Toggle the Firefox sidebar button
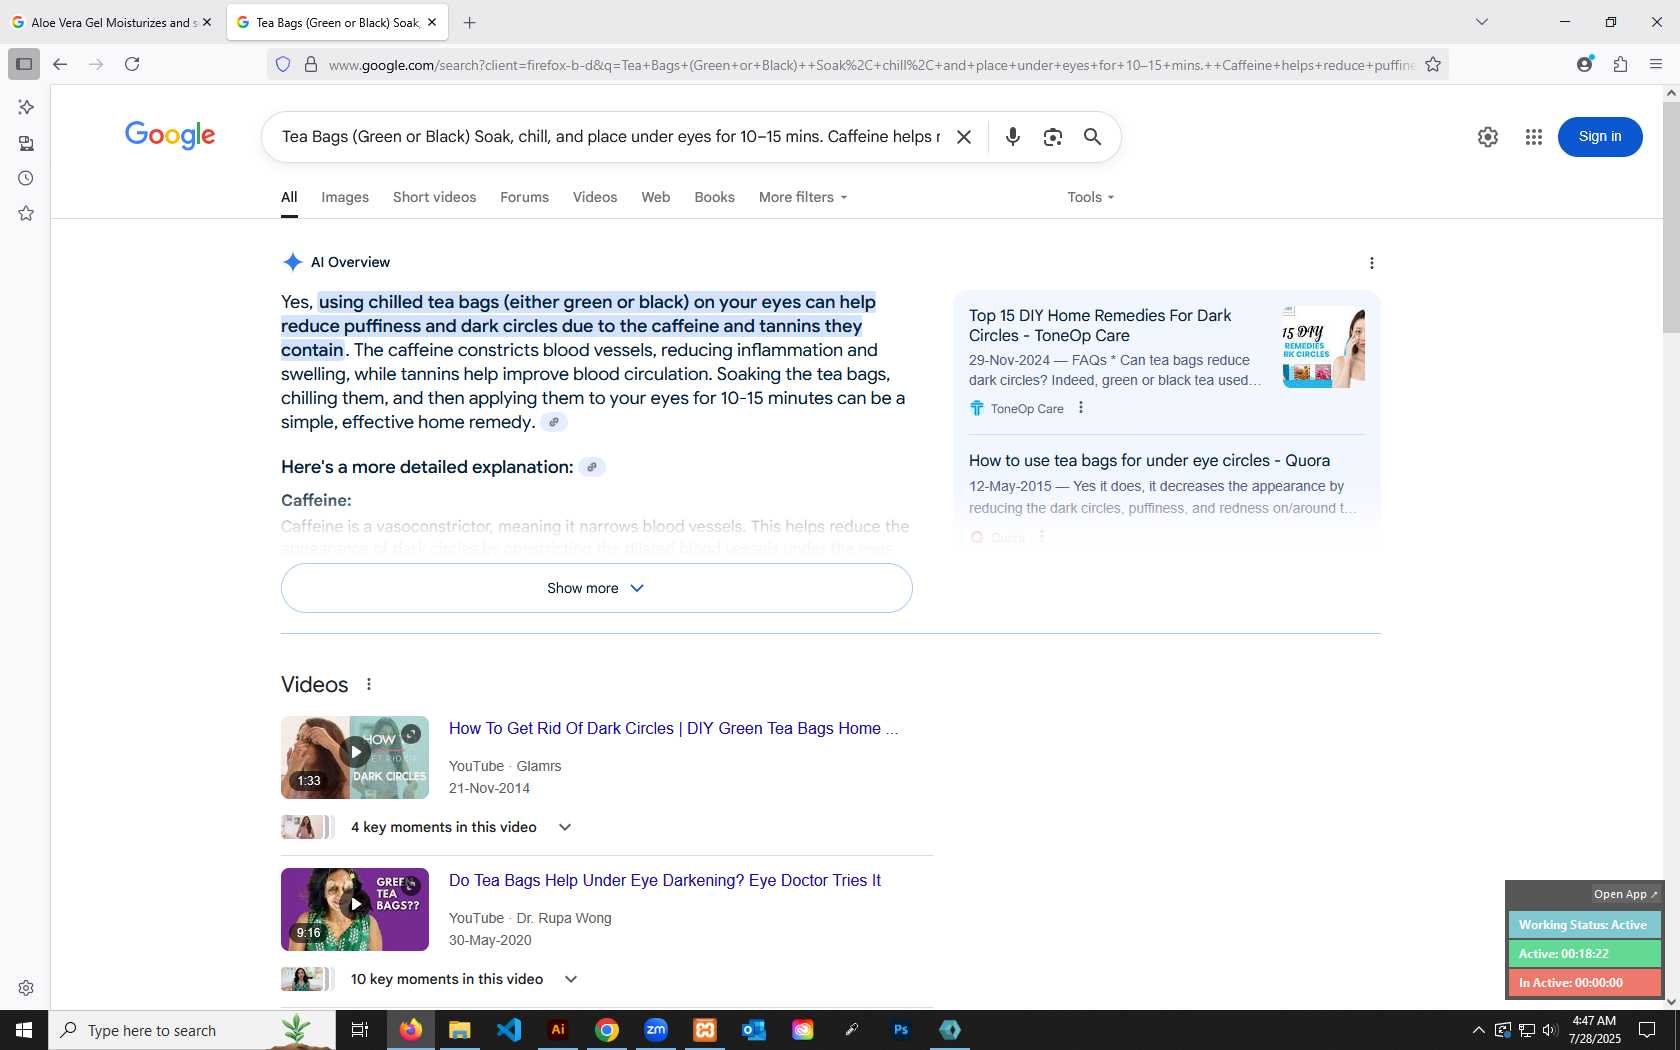Image resolution: width=1680 pixels, height=1050 pixels. click(24, 64)
